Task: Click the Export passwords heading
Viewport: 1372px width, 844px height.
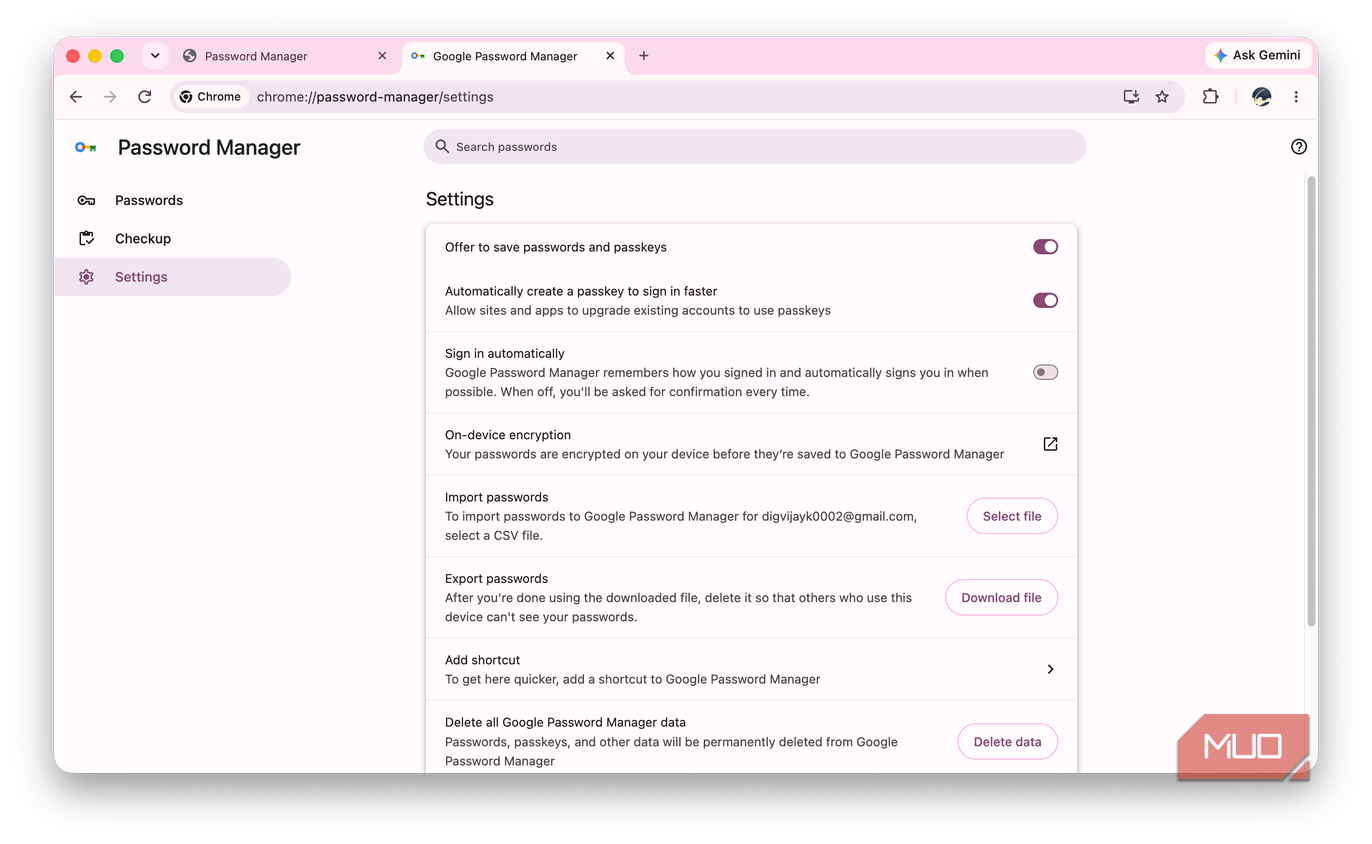Action: pyautogui.click(x=496, y=578)
